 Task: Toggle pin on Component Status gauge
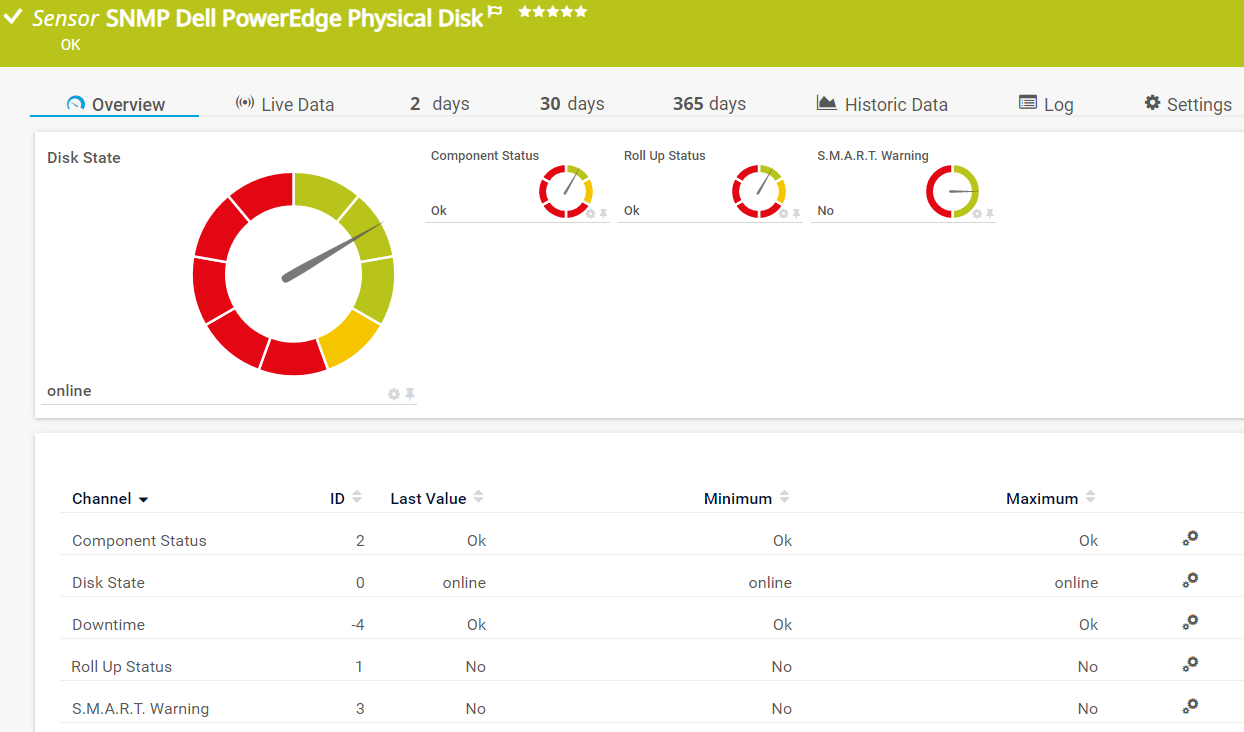tap(603, 213)
